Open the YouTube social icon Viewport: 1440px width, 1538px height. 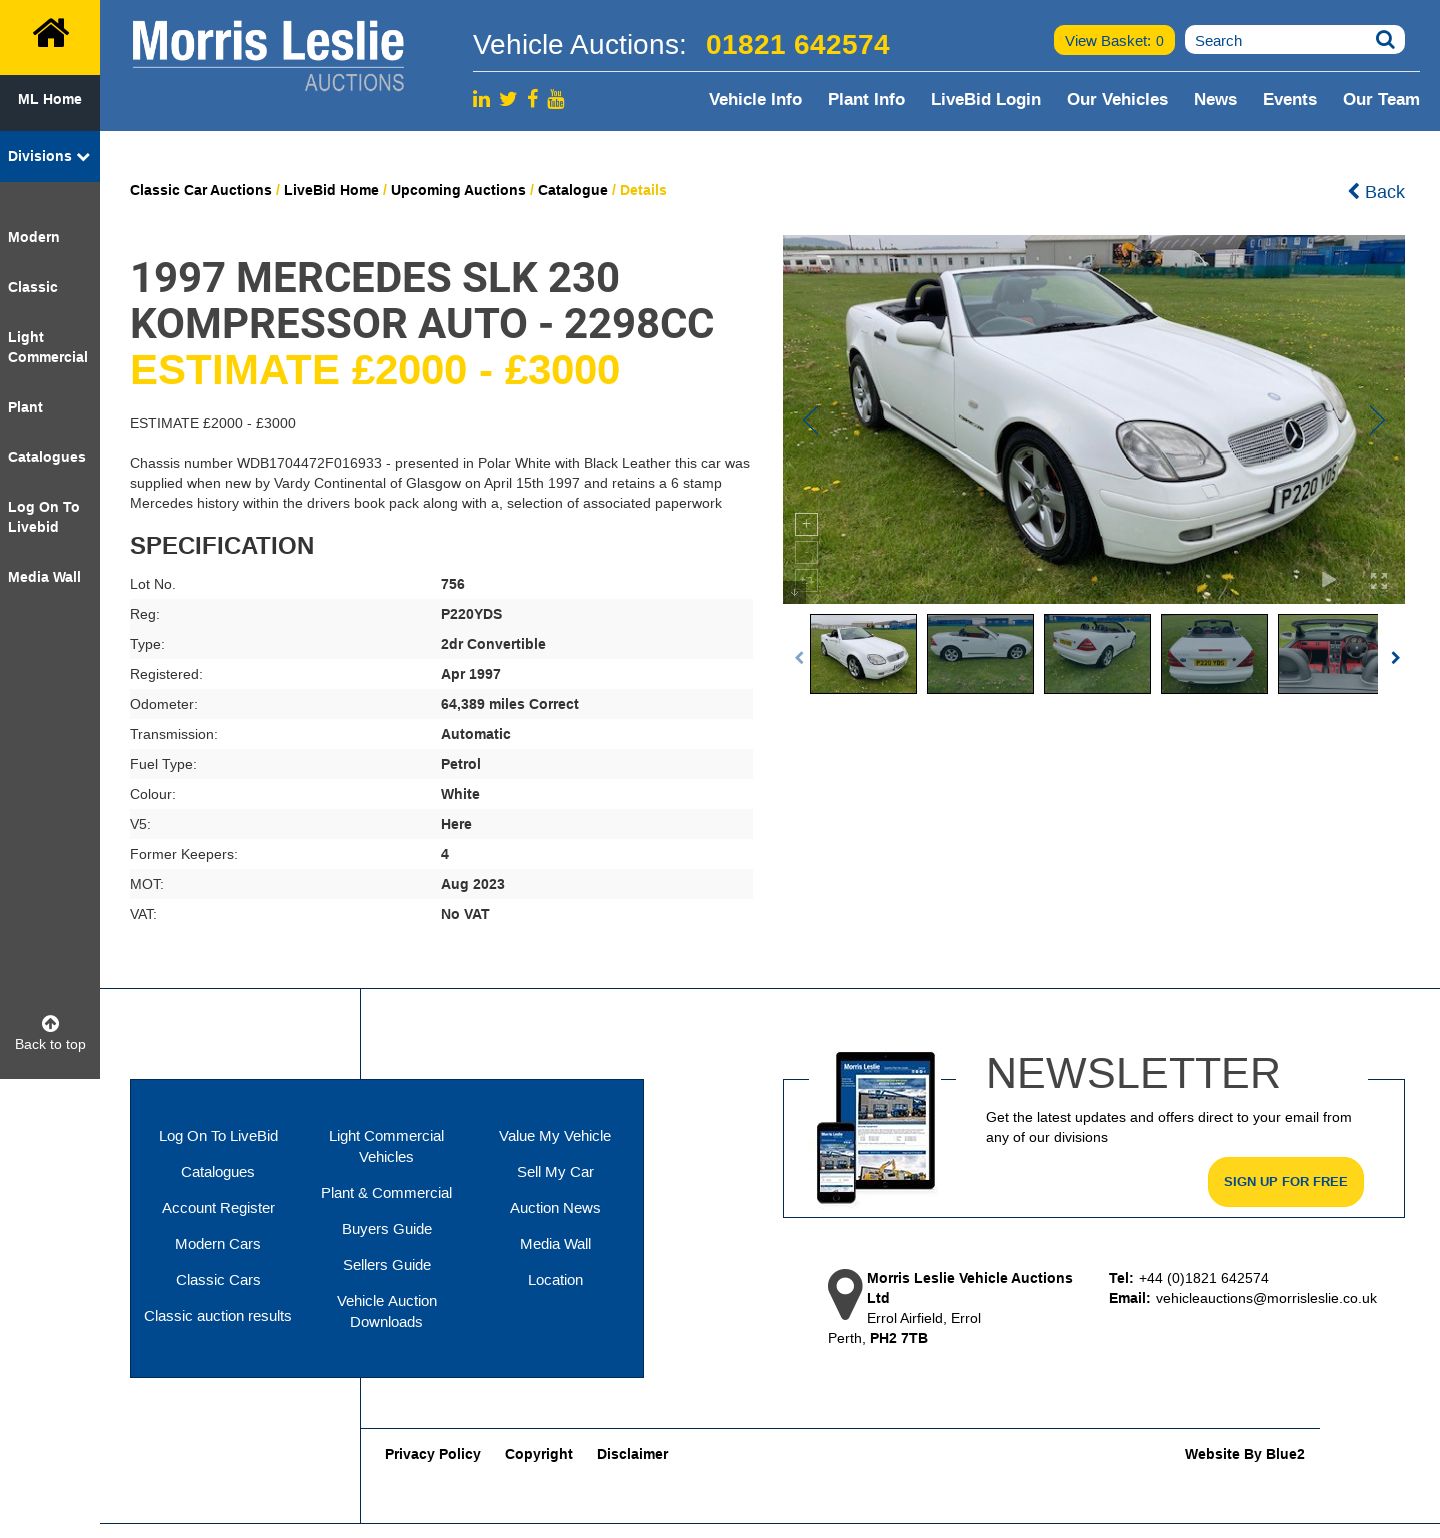(556, 99)
